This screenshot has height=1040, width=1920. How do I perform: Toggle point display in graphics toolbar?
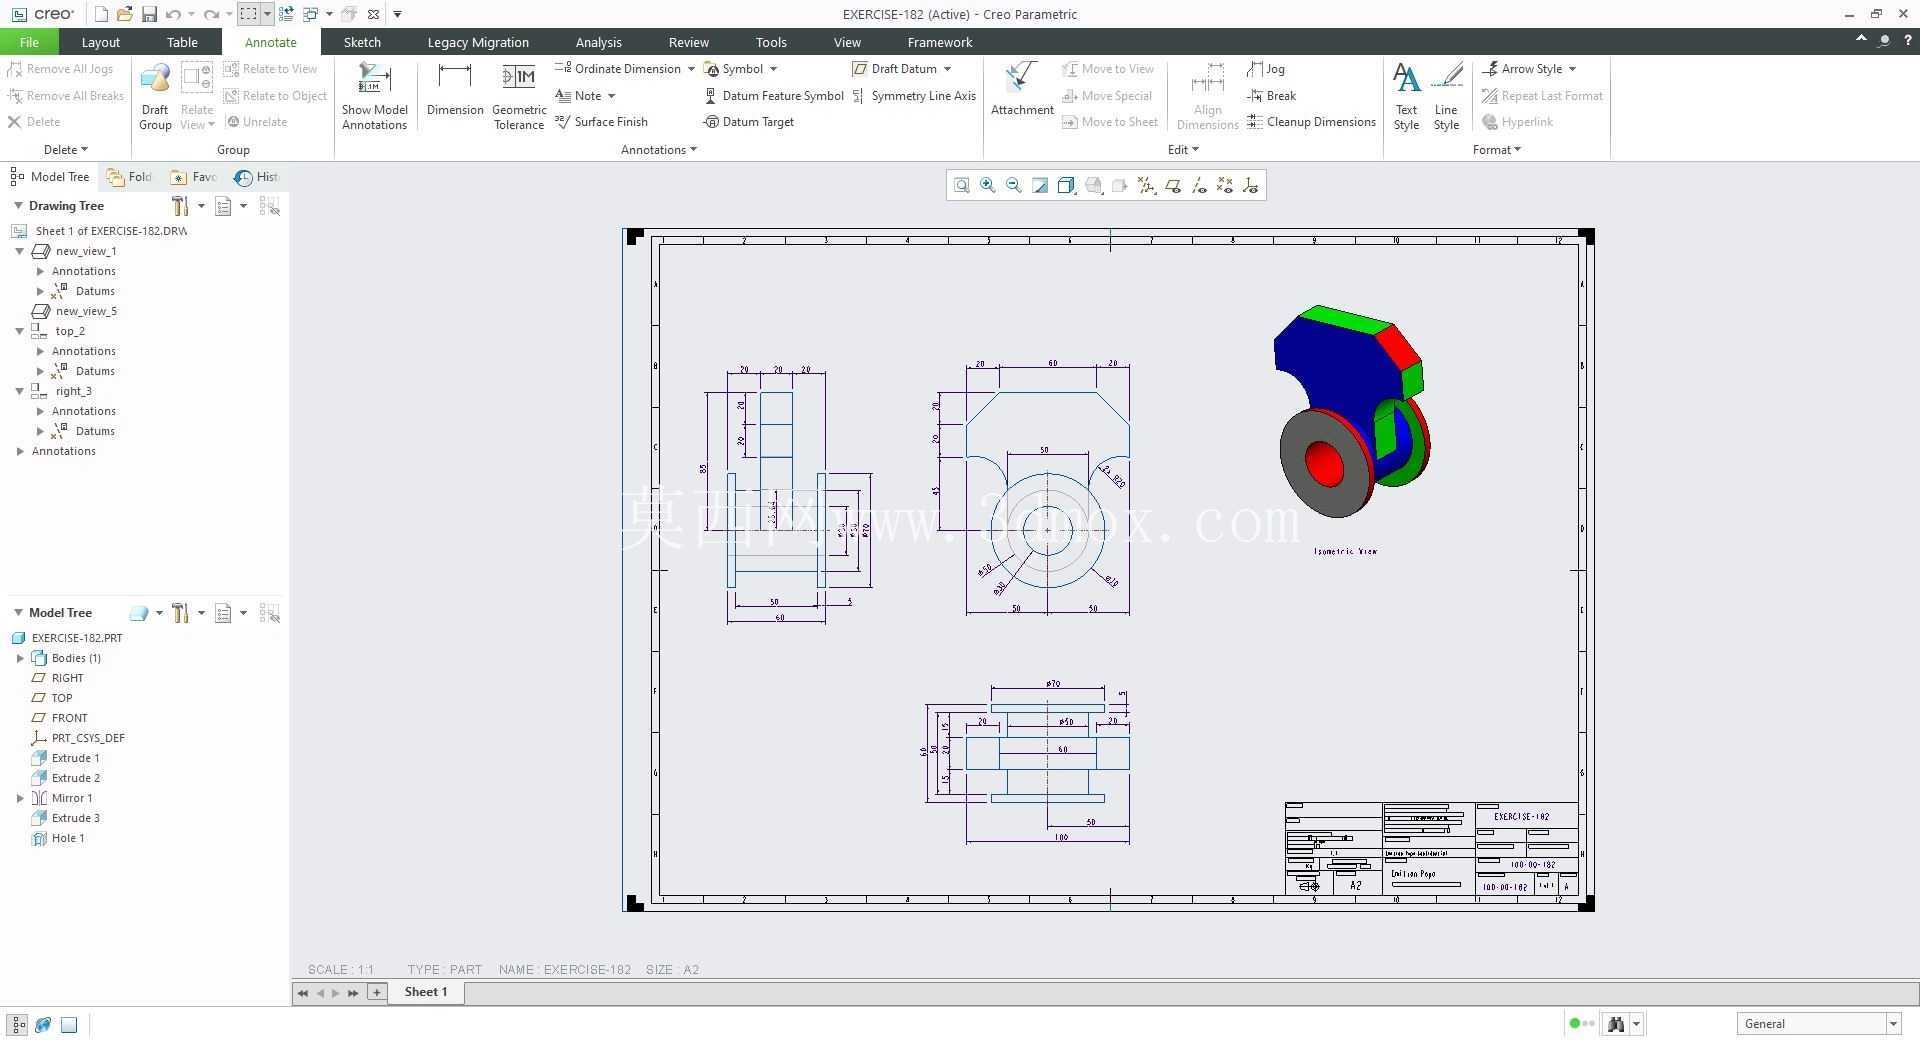1224,185
